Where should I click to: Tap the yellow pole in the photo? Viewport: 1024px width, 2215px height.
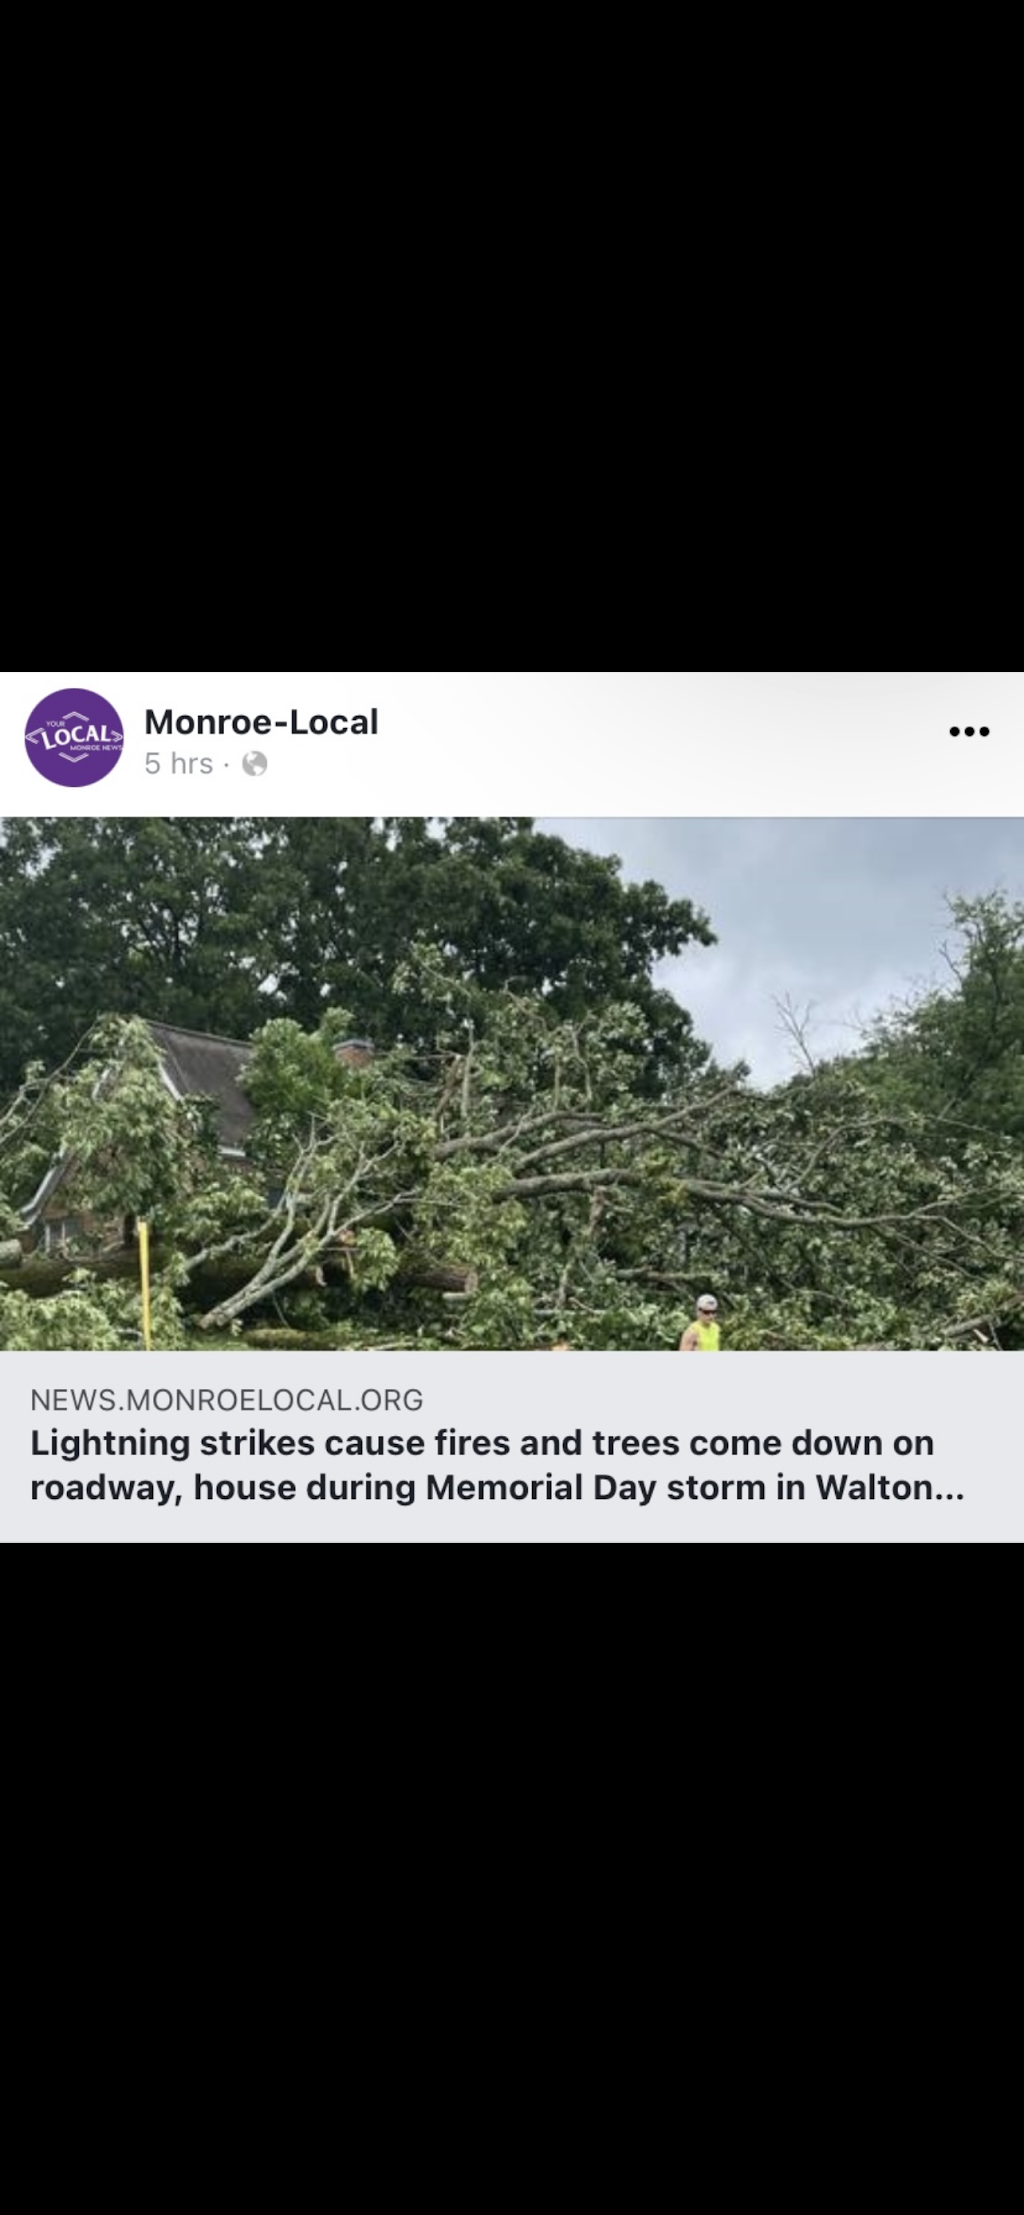[145, 1285]
